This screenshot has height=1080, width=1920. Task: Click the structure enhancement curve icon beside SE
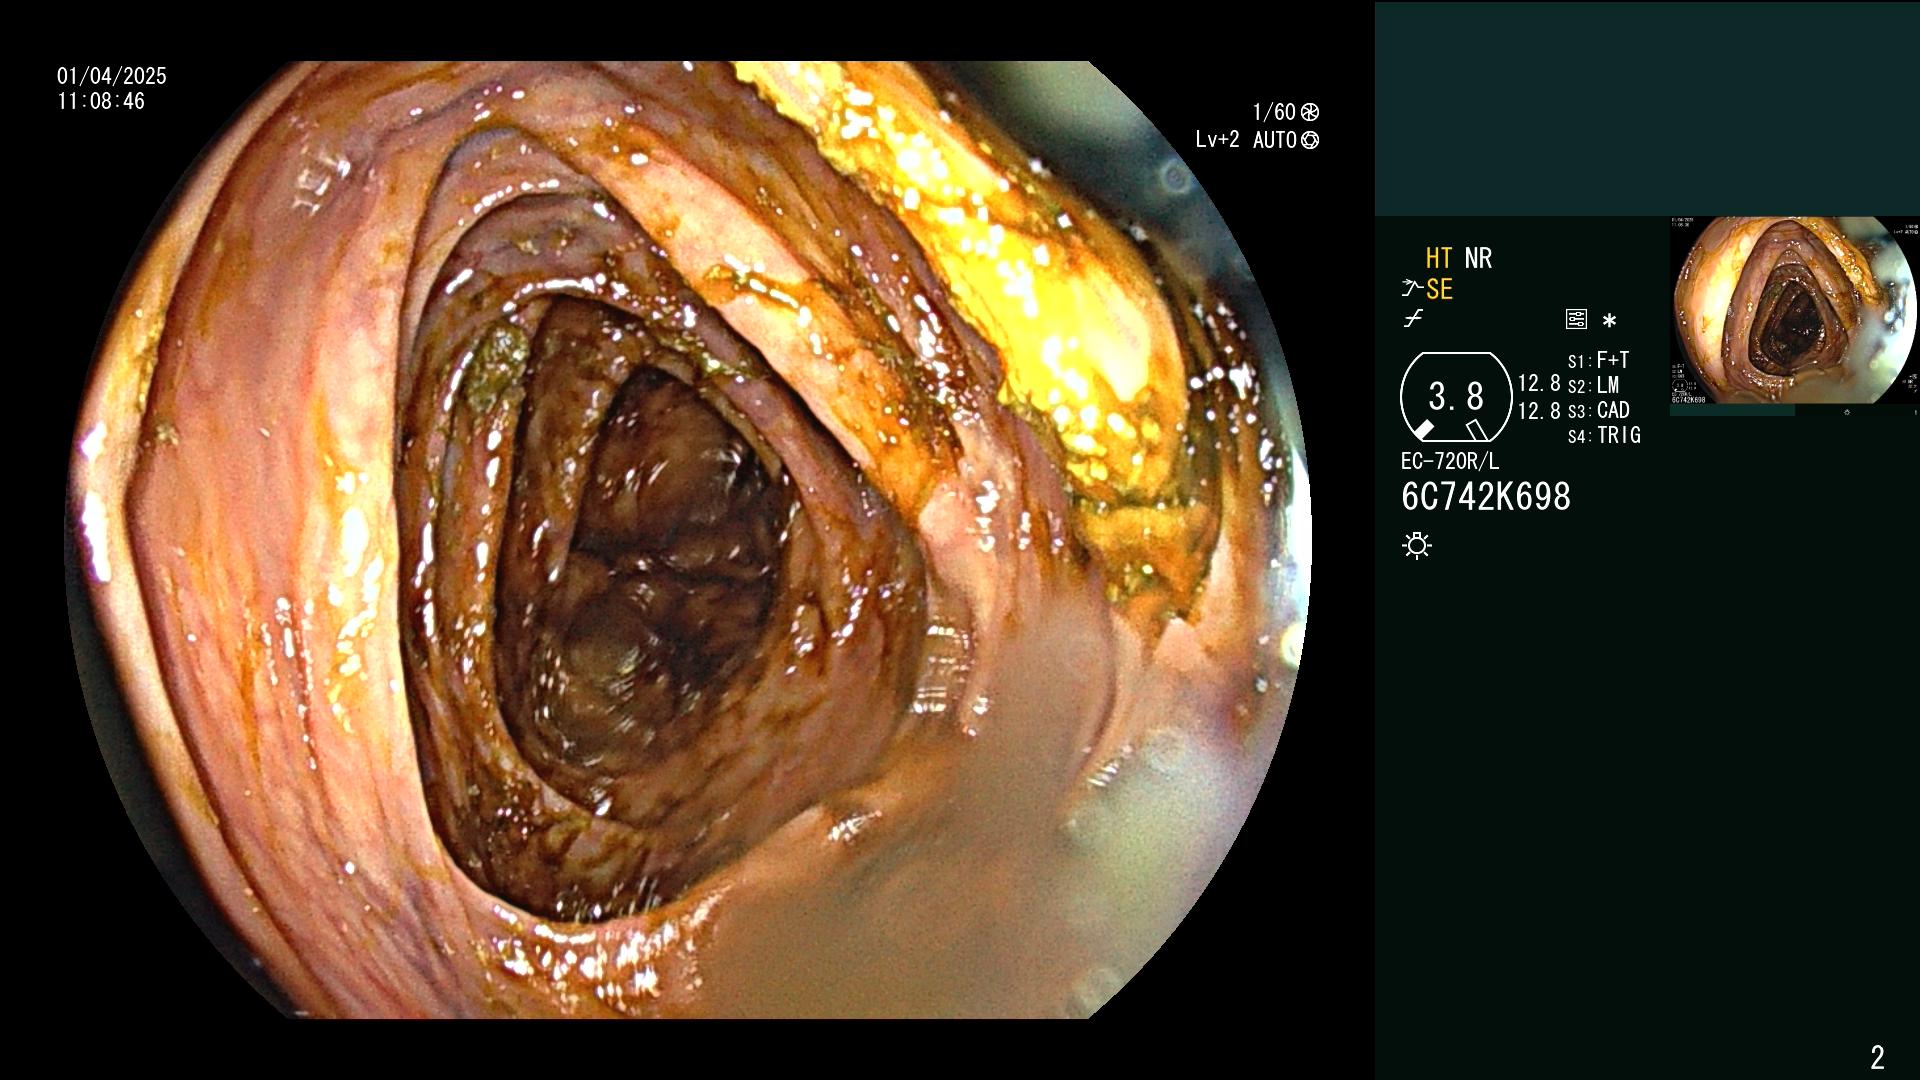pyautogui.click(x=1412, y=289)
